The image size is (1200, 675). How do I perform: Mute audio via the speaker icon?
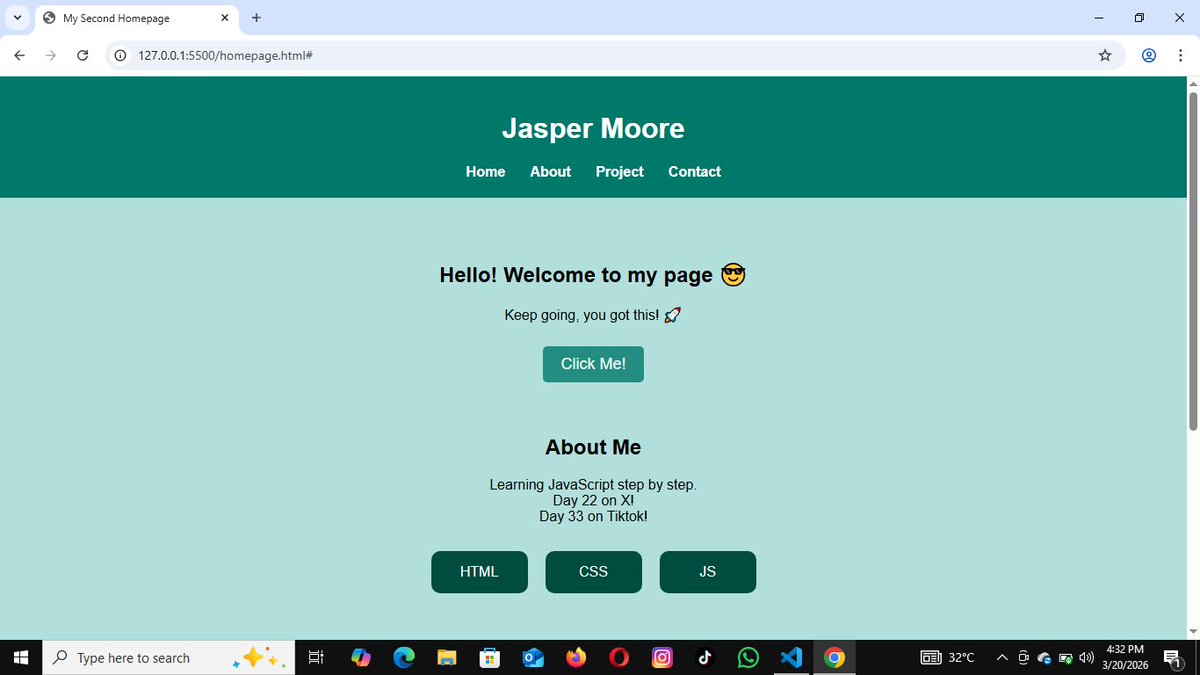1087,657
